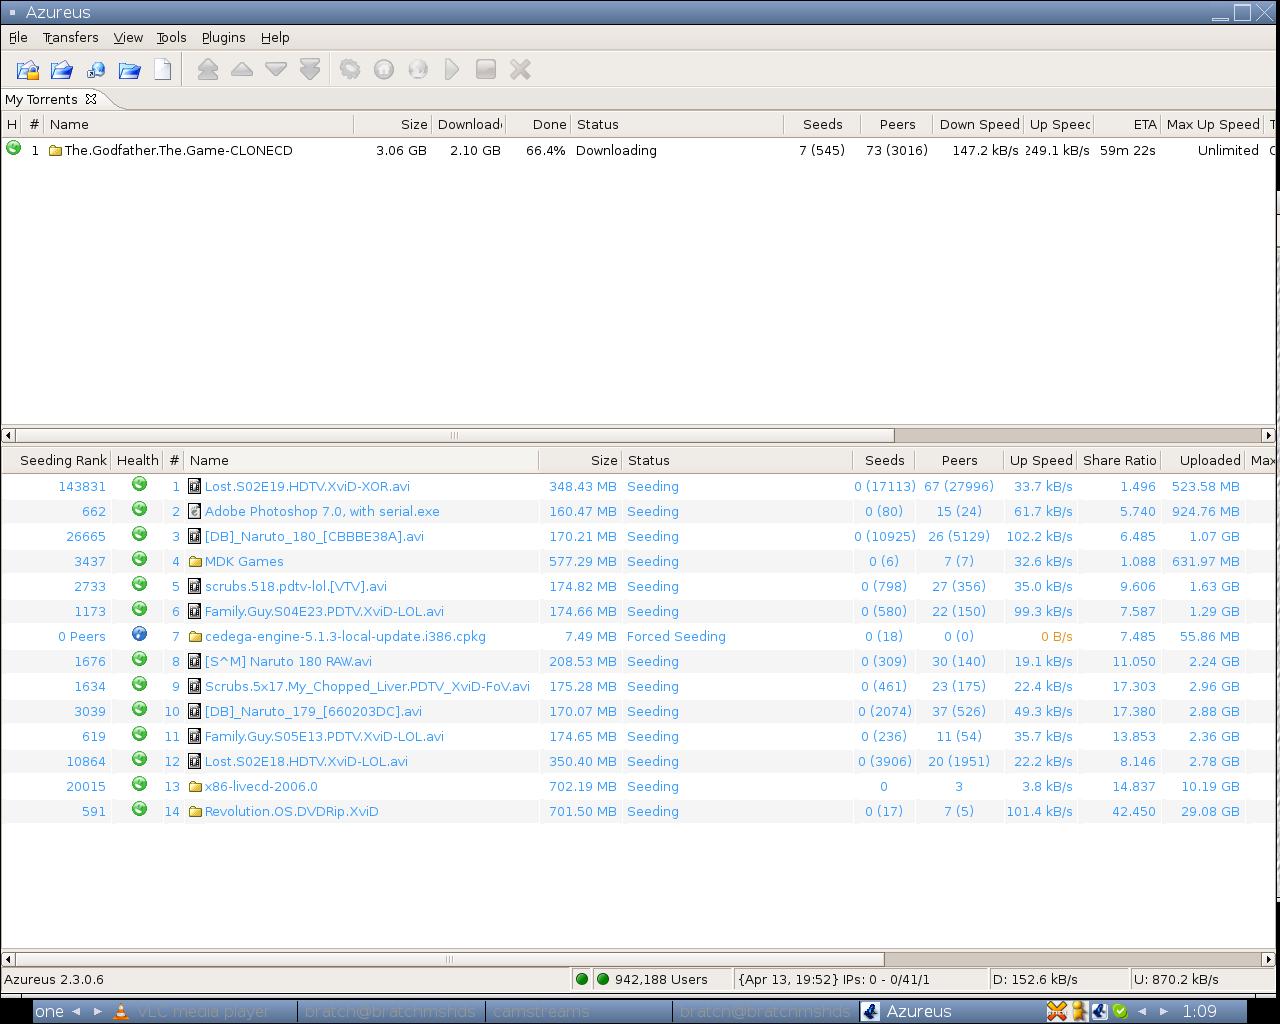Click the taskbar clock showing 1:09
This screenshot has height=1024, width=1280.
click(1200, 1011)
